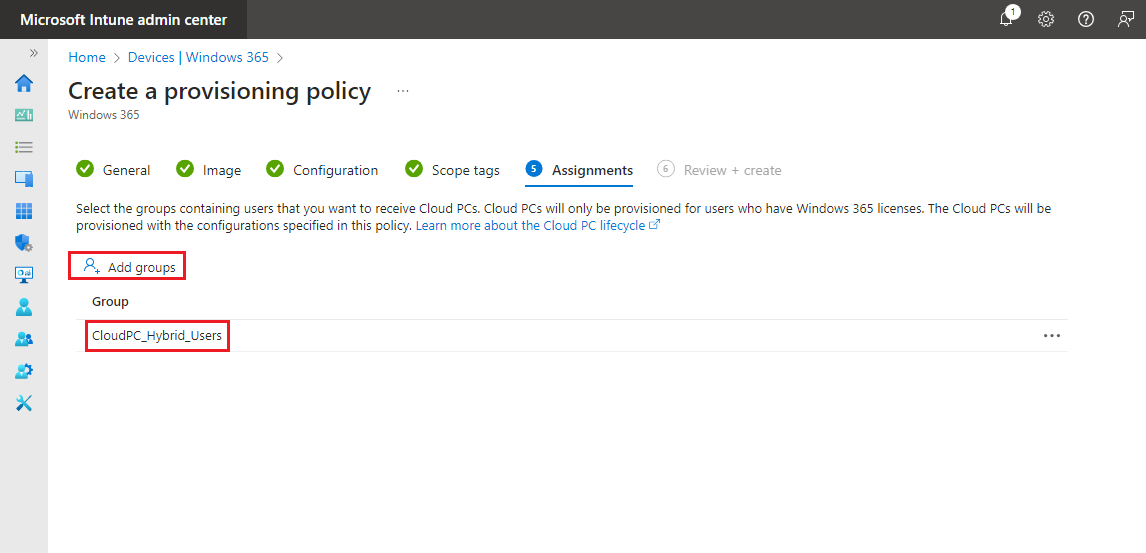Viewport: 1146px width, 553px height.
Task: Open Tenant administration icon in sidebar
Action: tap(24, 371)
